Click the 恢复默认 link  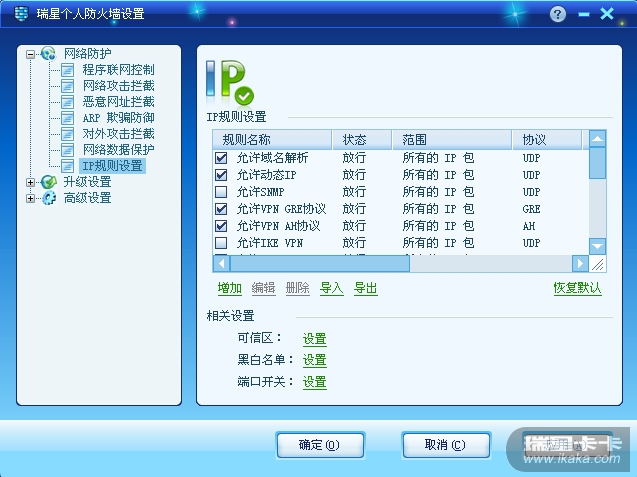tap(577, 288)
